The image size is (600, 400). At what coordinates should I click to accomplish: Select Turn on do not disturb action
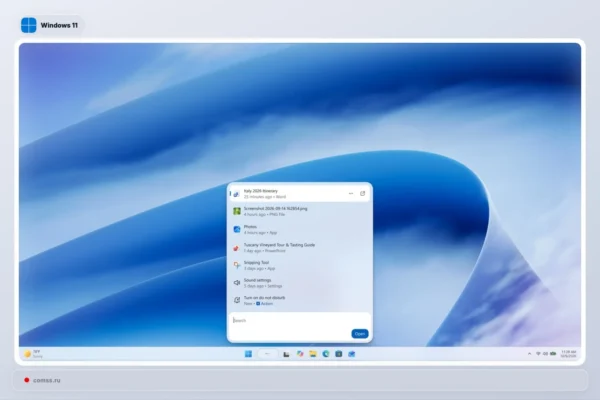click(x=299, y=300)
